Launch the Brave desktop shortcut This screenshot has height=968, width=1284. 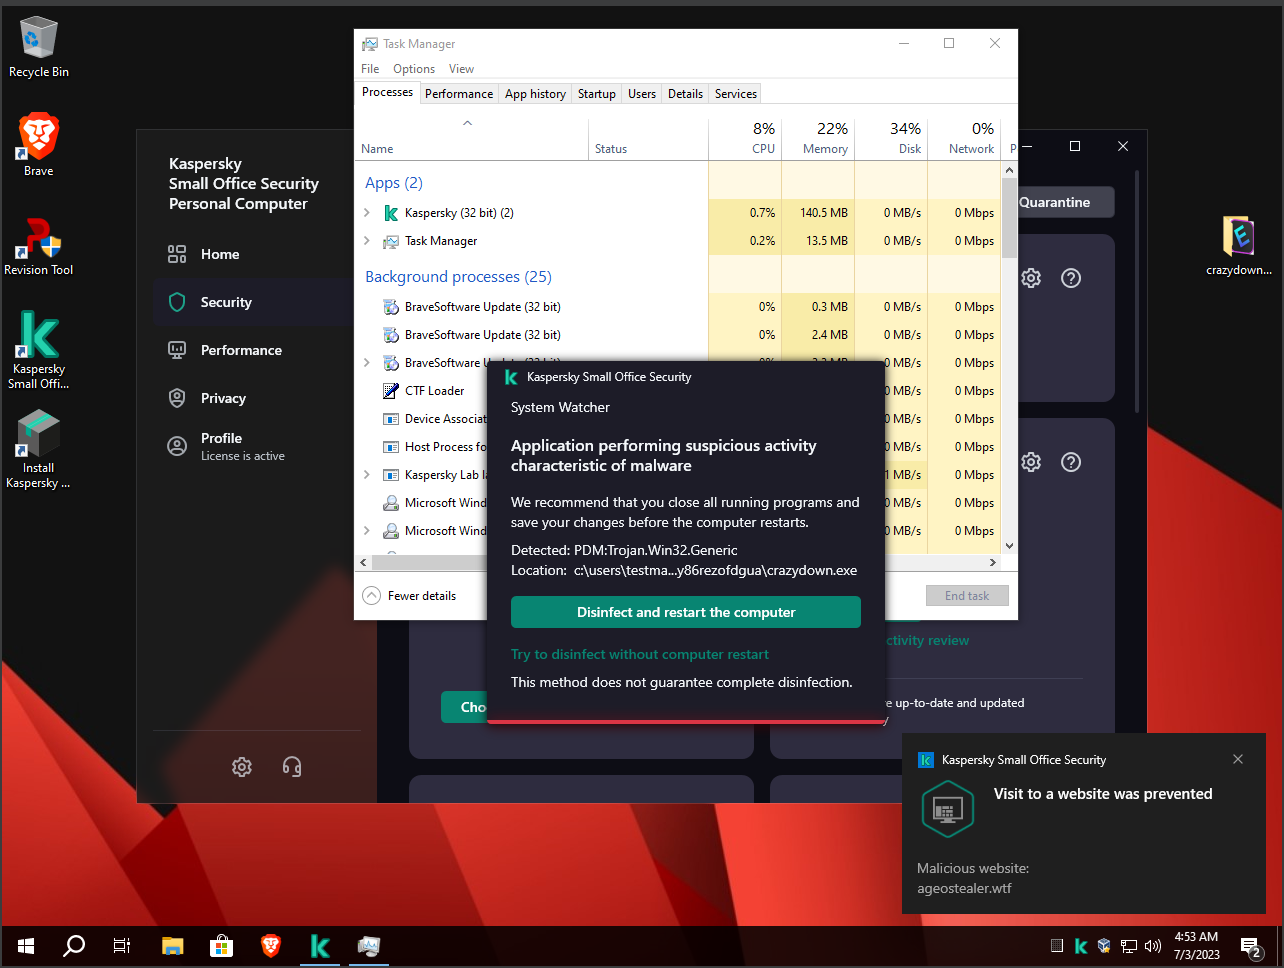pyautogui.click(x=38, y=145)
